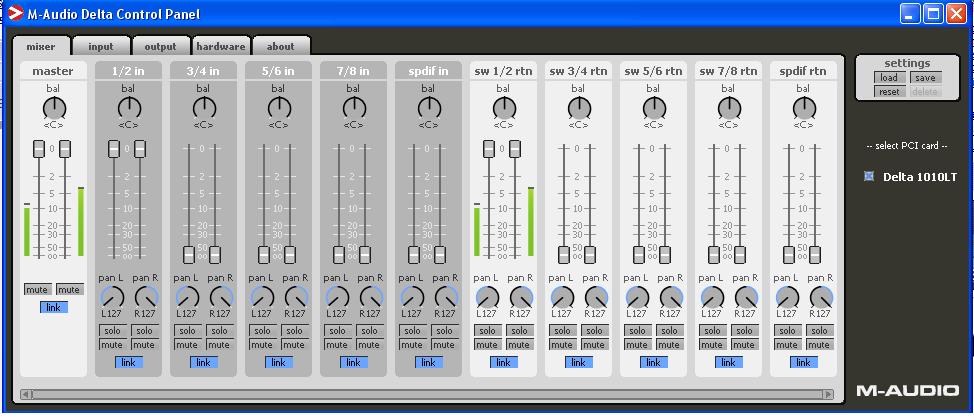Open the about tab
Screen dimensions: 974x417
281,47
